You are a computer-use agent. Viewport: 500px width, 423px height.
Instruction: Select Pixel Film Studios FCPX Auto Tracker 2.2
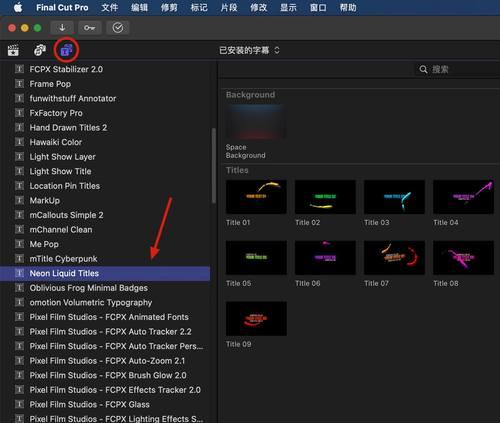pyautogui.click(x=105, y=331)
